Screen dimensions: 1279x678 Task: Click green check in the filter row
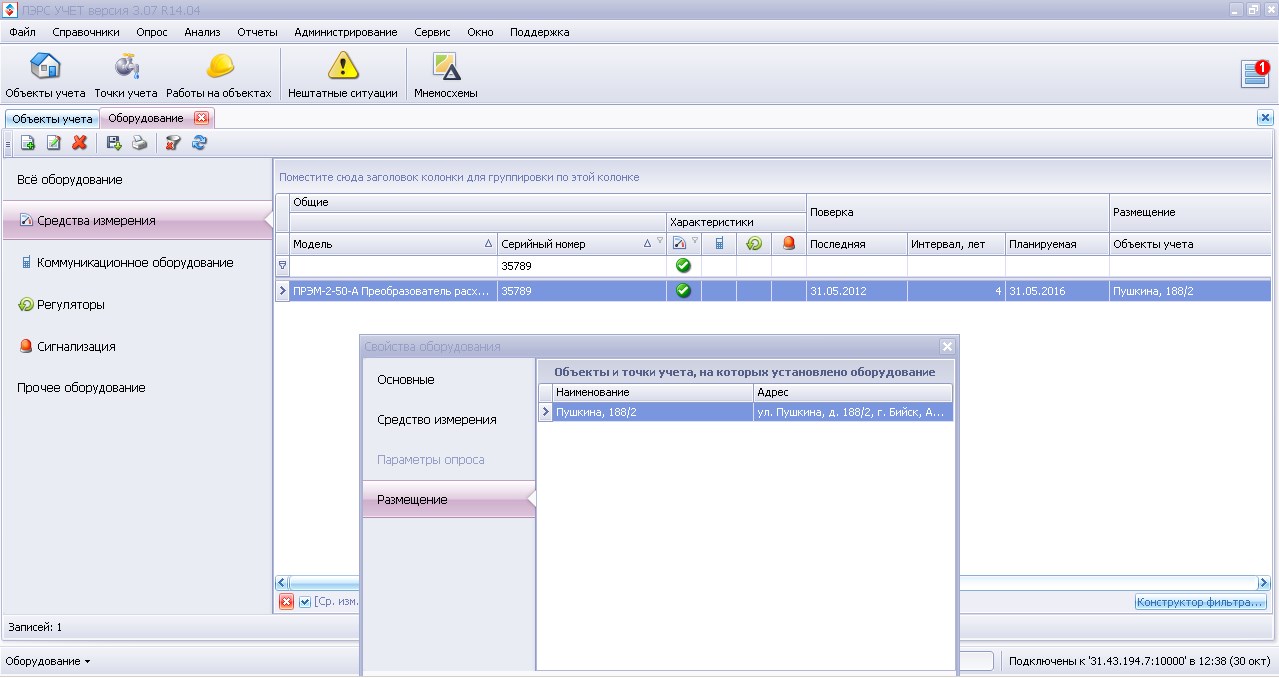pyautogui.click(x=684, y=266)
